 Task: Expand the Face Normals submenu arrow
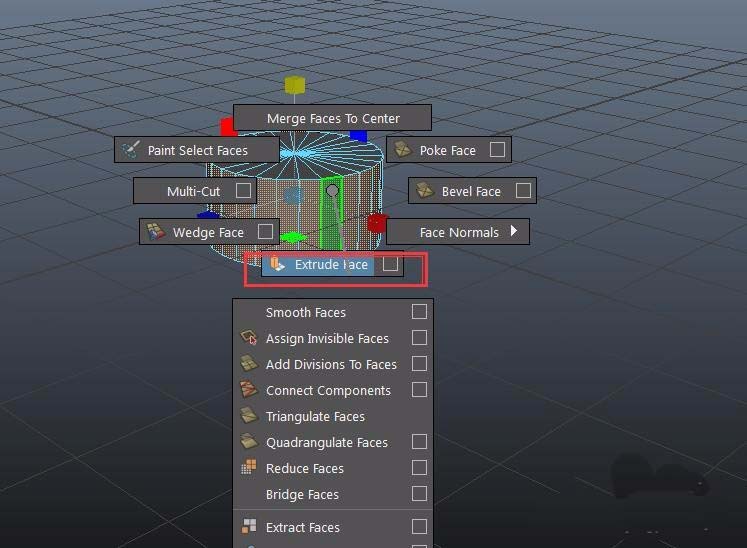[514, 231]
